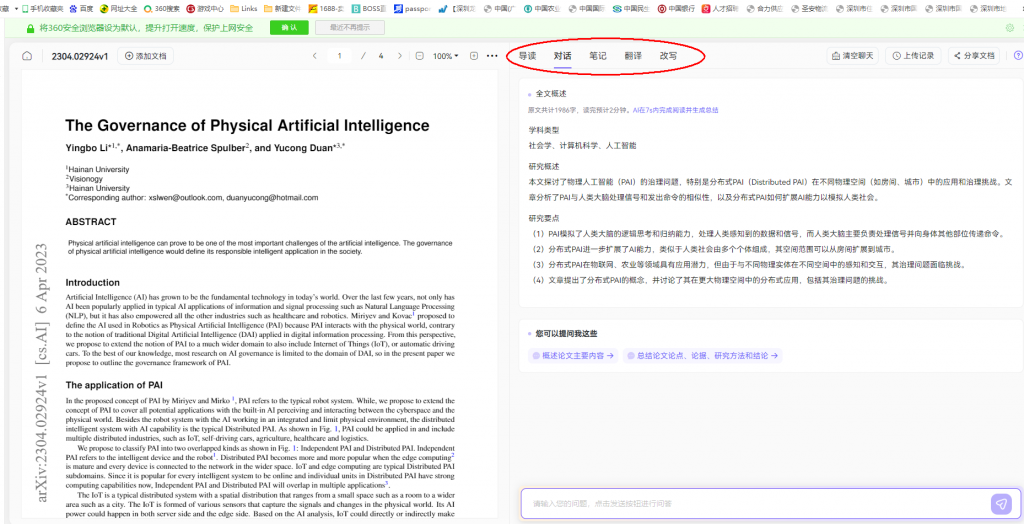Open the 新建文件 bookmark folder

tap(282, 9)
